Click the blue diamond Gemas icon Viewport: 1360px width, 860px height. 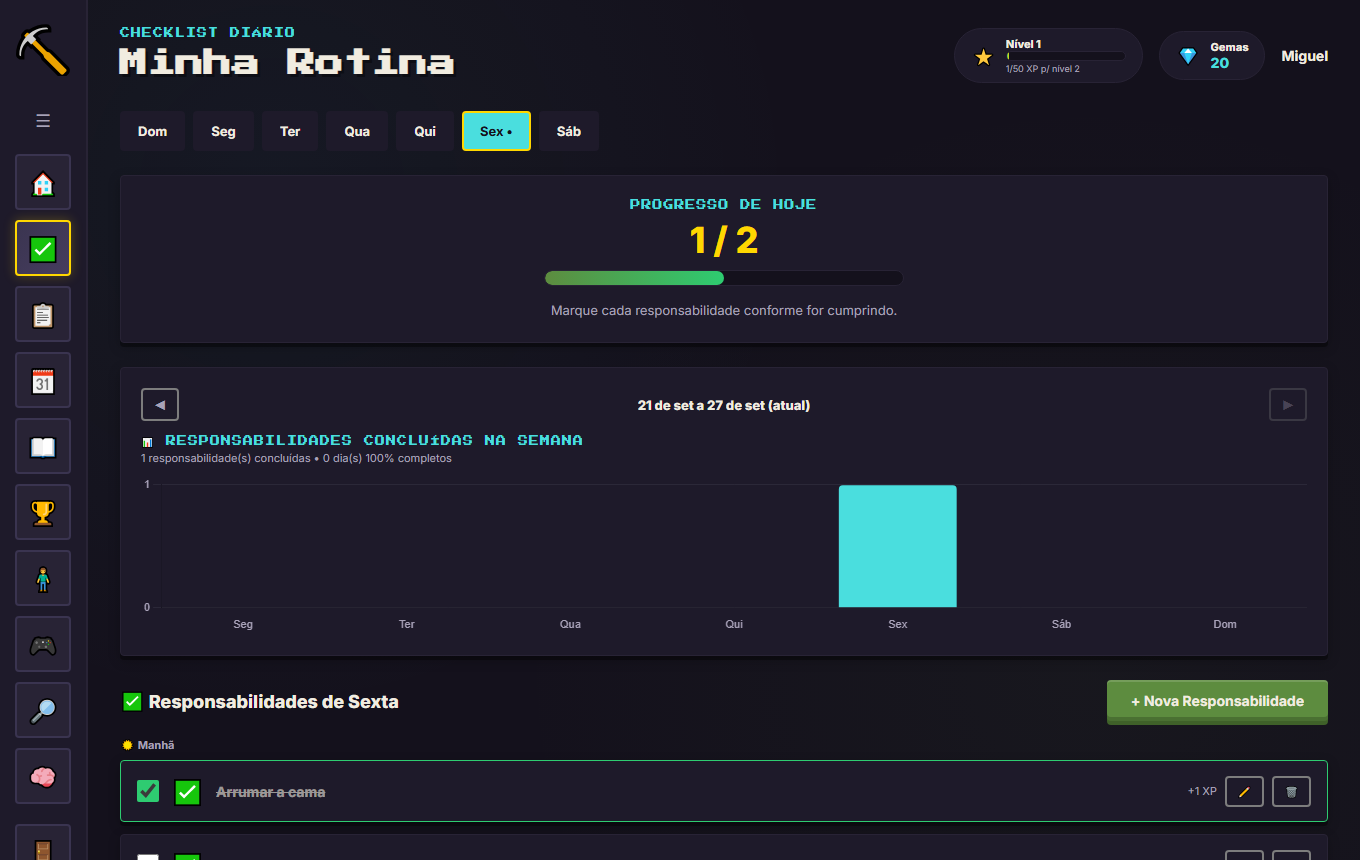[1188, 56]
